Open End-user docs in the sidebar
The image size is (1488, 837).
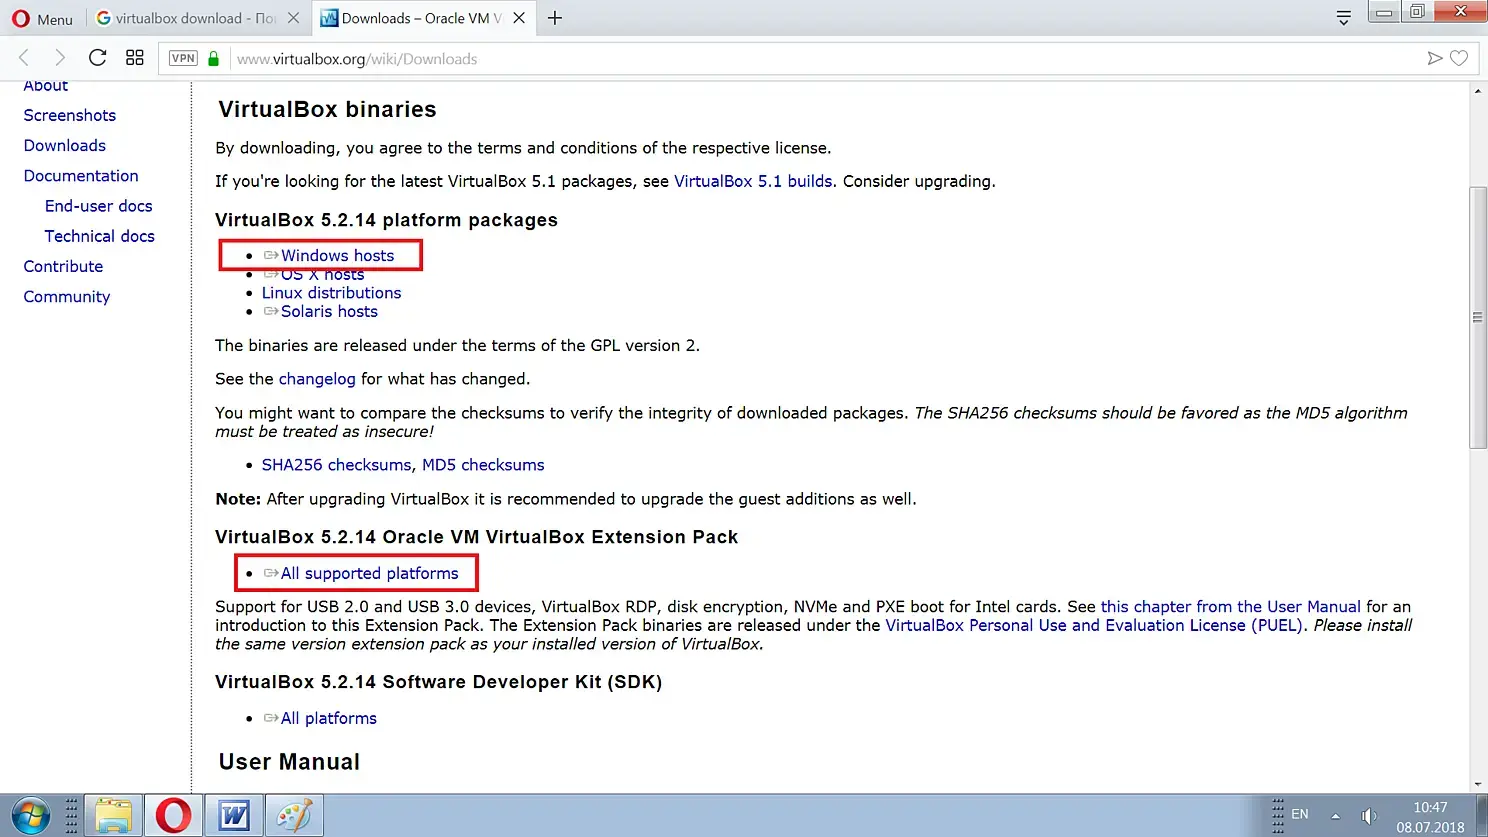click(99, 206)
